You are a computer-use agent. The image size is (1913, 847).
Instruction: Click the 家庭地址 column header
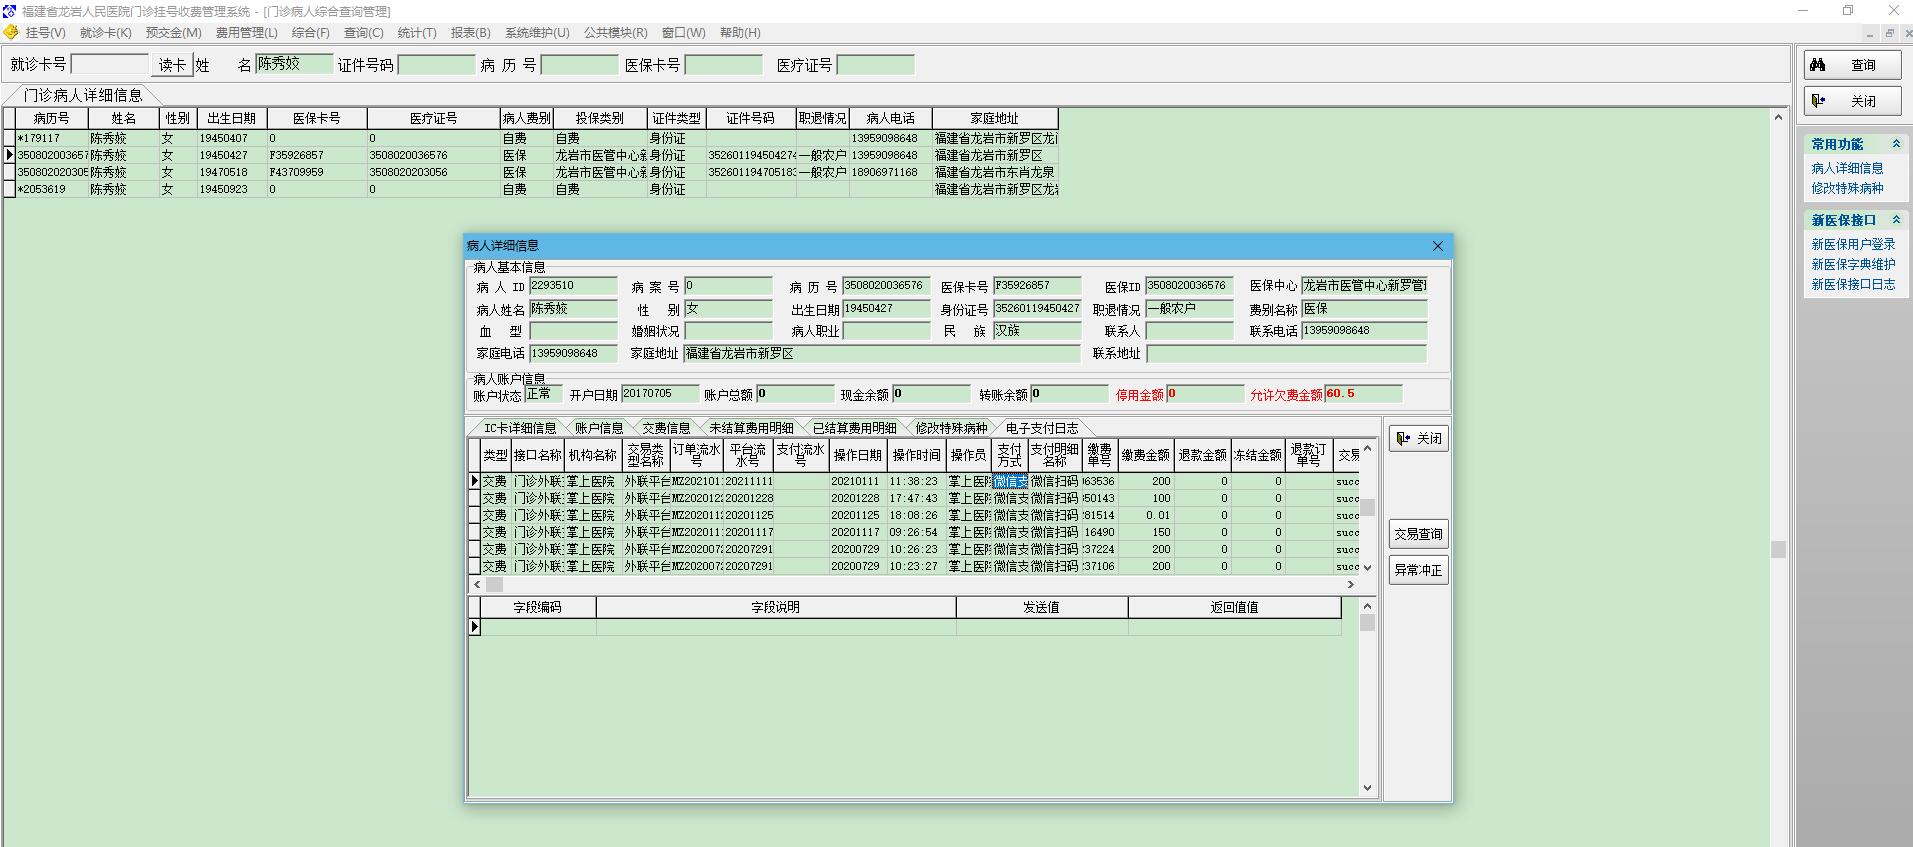tap(994, 118)
